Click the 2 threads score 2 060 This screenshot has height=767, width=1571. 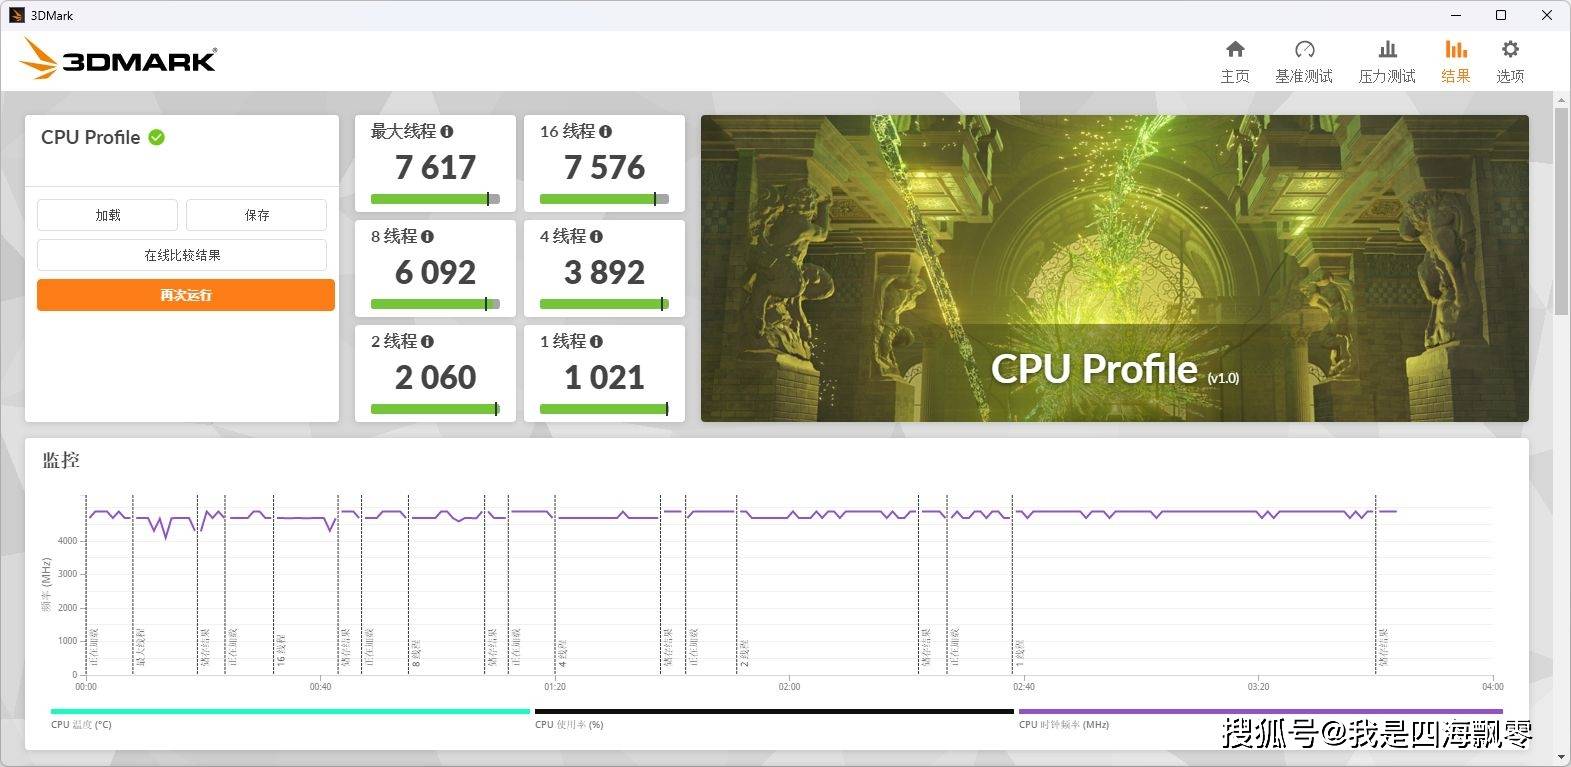(x=435, y=377)
